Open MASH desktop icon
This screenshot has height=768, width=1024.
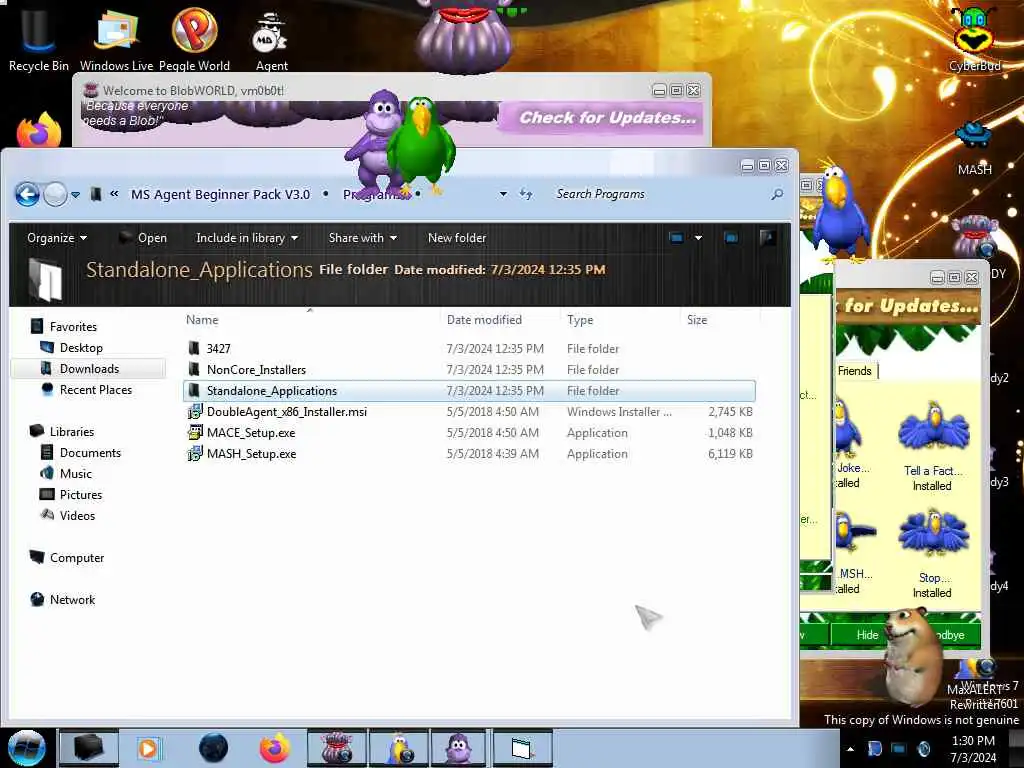[974, 149]
